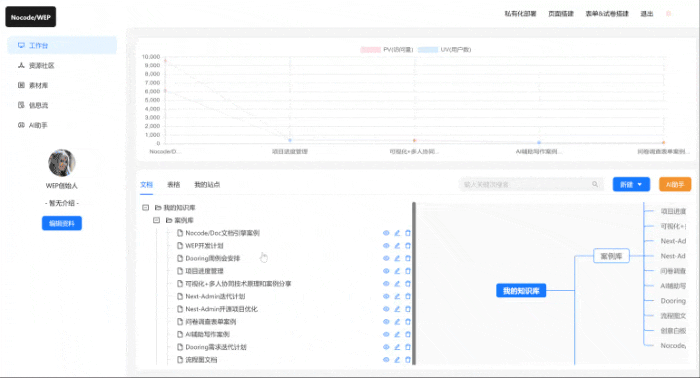The image size is (700, 378).
Task: Preview 项目进度管理 via eye icon
Action: point(386,271)
